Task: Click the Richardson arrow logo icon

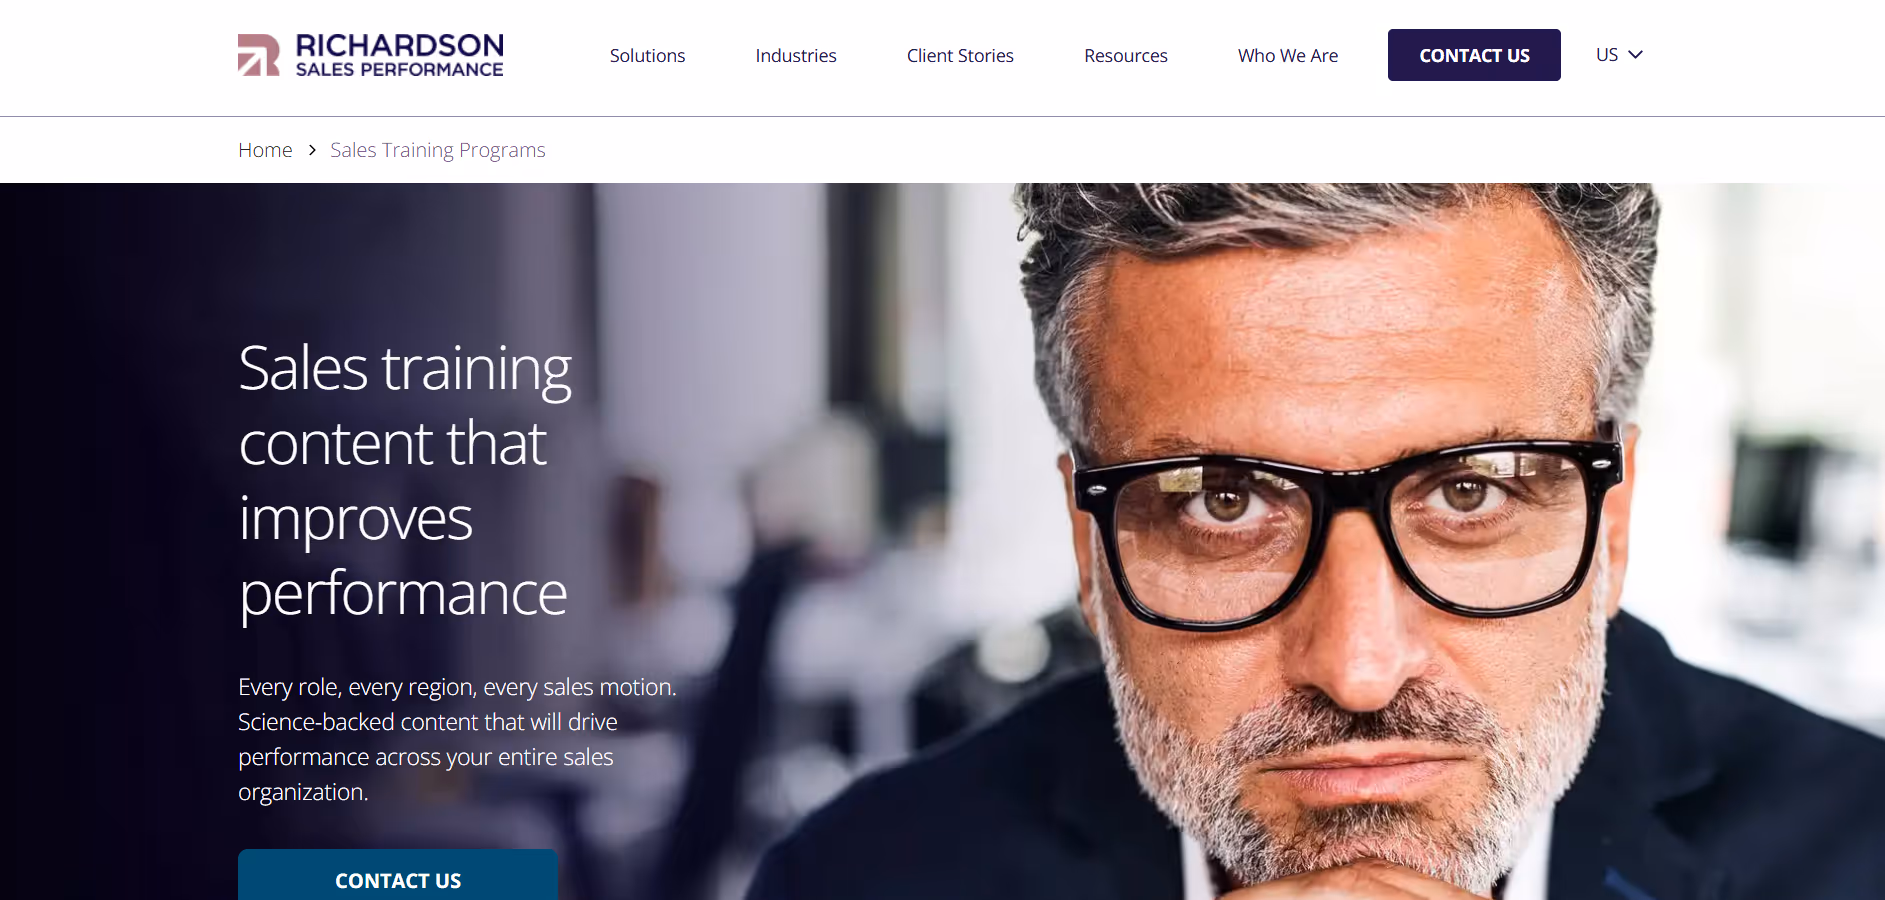Action: pos(258,55)
